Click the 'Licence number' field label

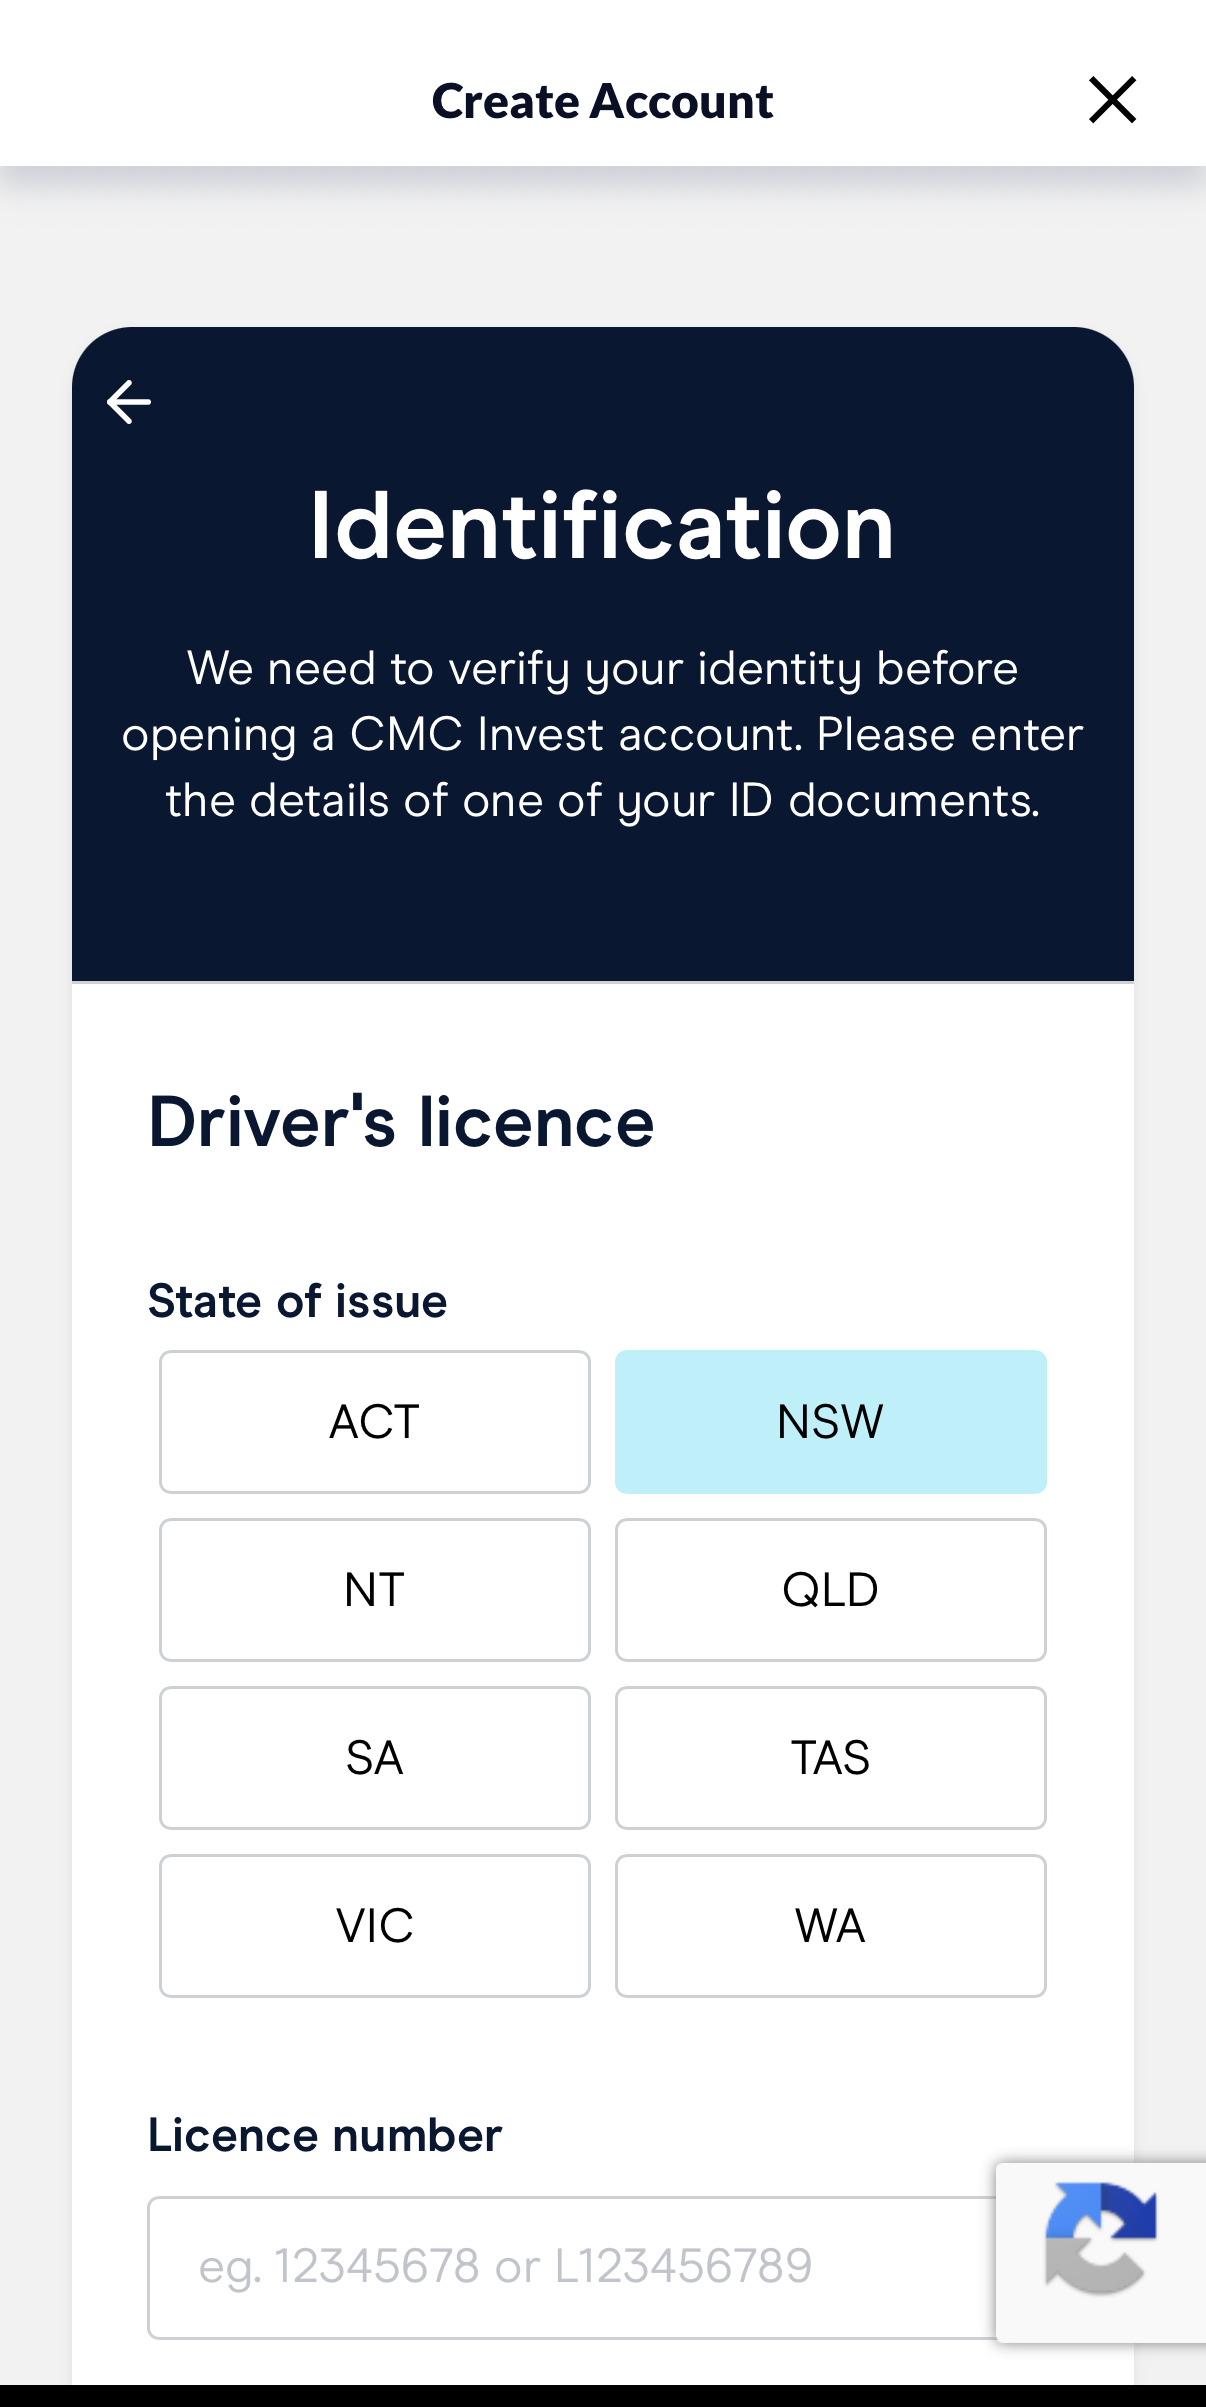pos(325,2135)
